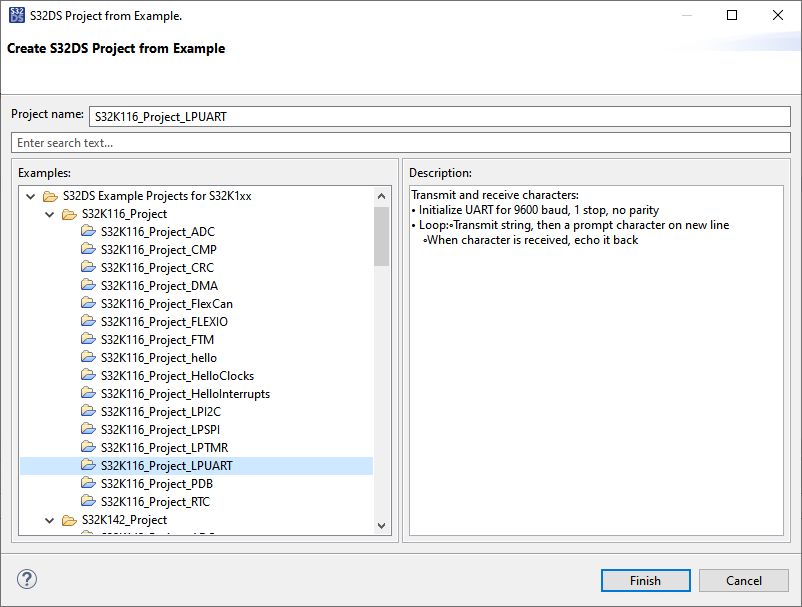
Task: Click the Cancel button
Action: pos(744,580)
